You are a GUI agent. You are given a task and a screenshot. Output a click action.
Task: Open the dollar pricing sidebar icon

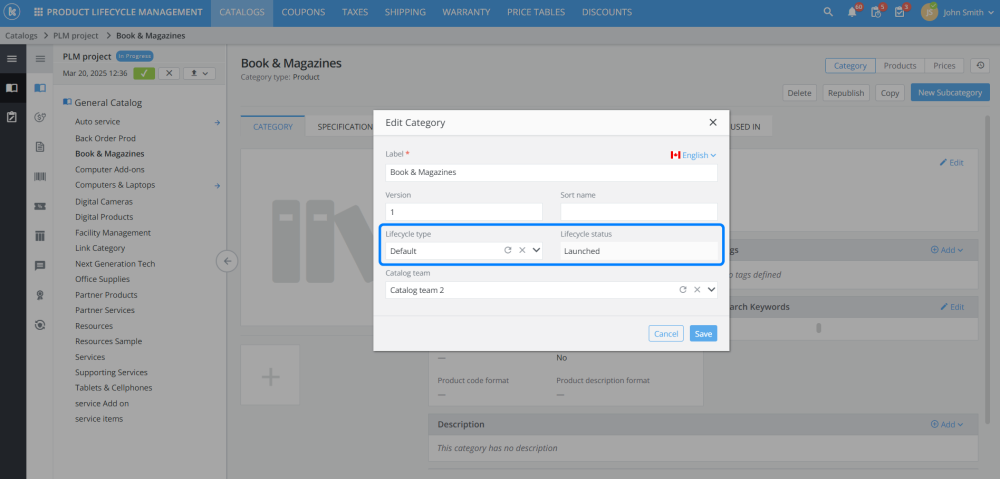pos(40,117)
